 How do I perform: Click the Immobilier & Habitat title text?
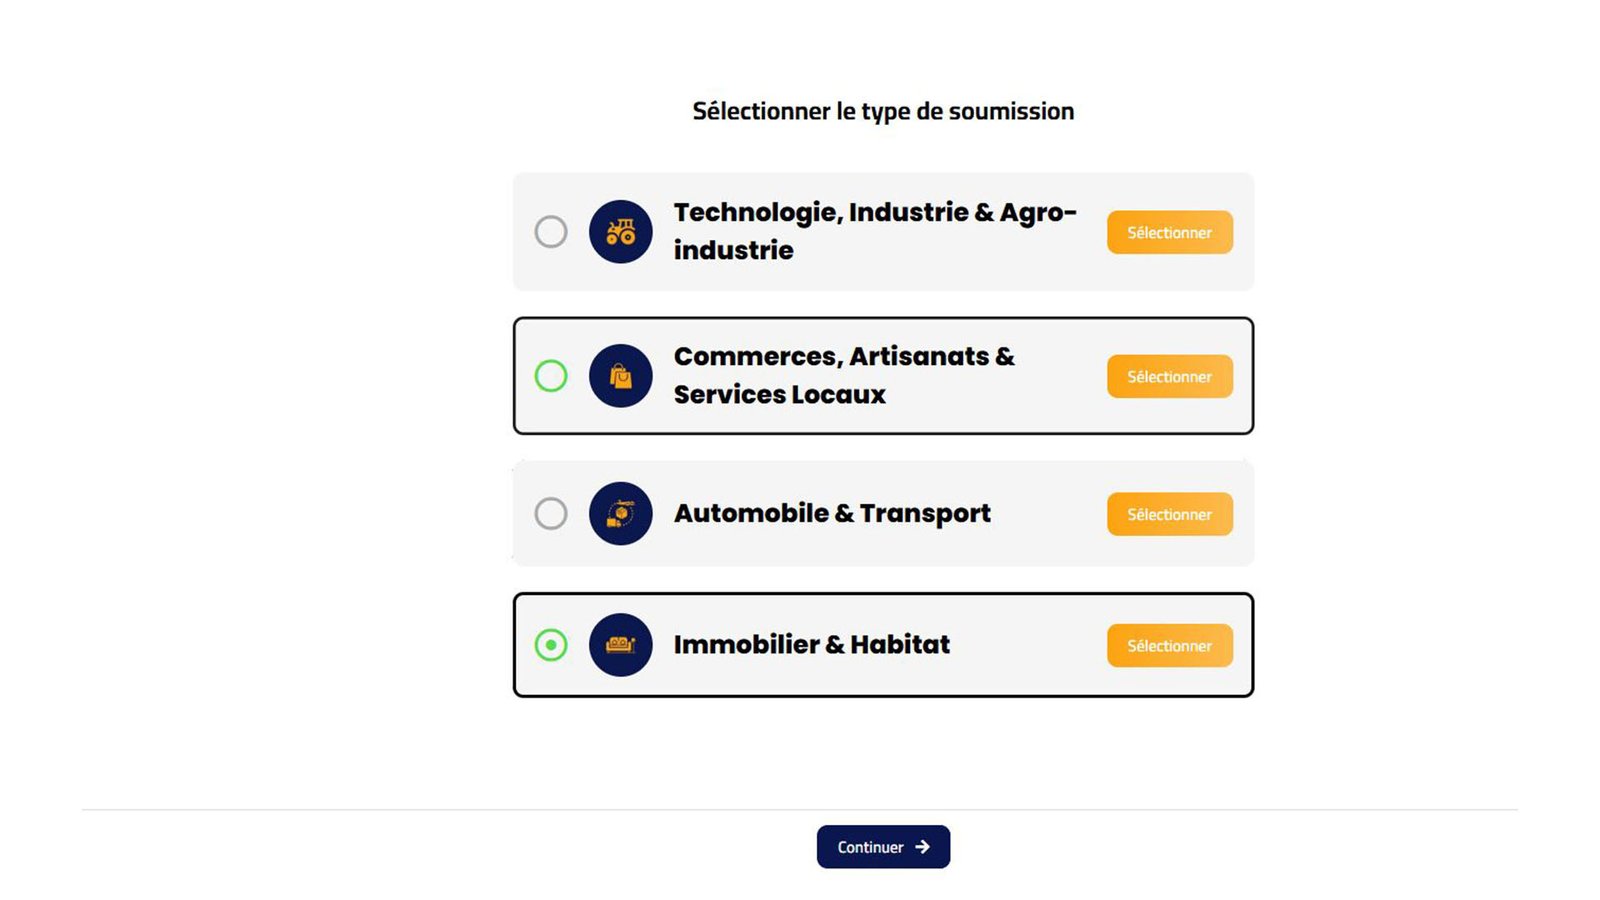tap(811, 645)
